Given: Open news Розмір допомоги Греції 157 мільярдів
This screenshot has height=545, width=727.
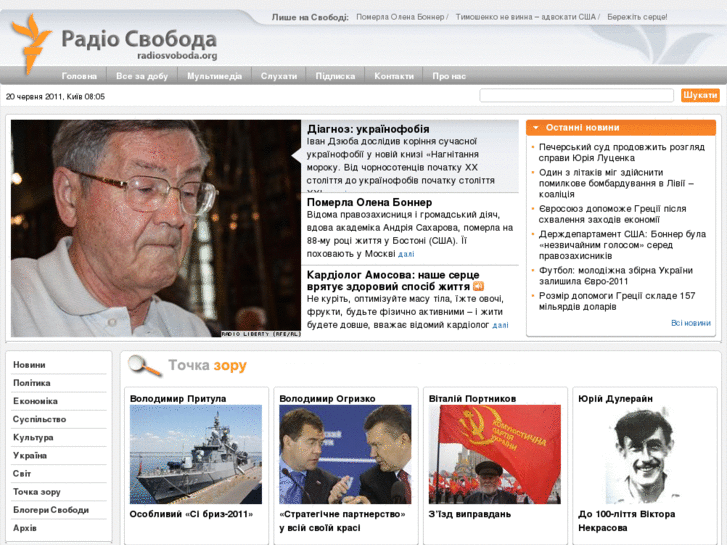Looking at the screenshot, I should click(x=617, y=301).
